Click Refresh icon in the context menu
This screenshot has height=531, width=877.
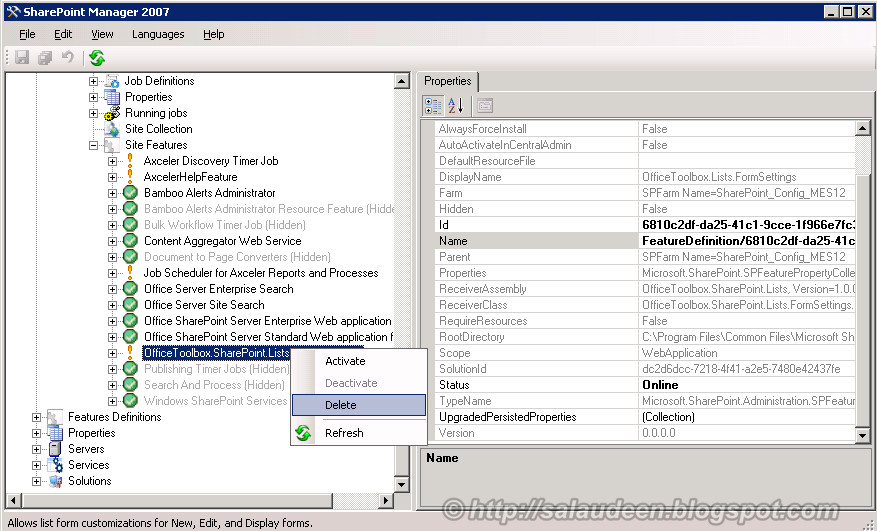coord(303,433)
